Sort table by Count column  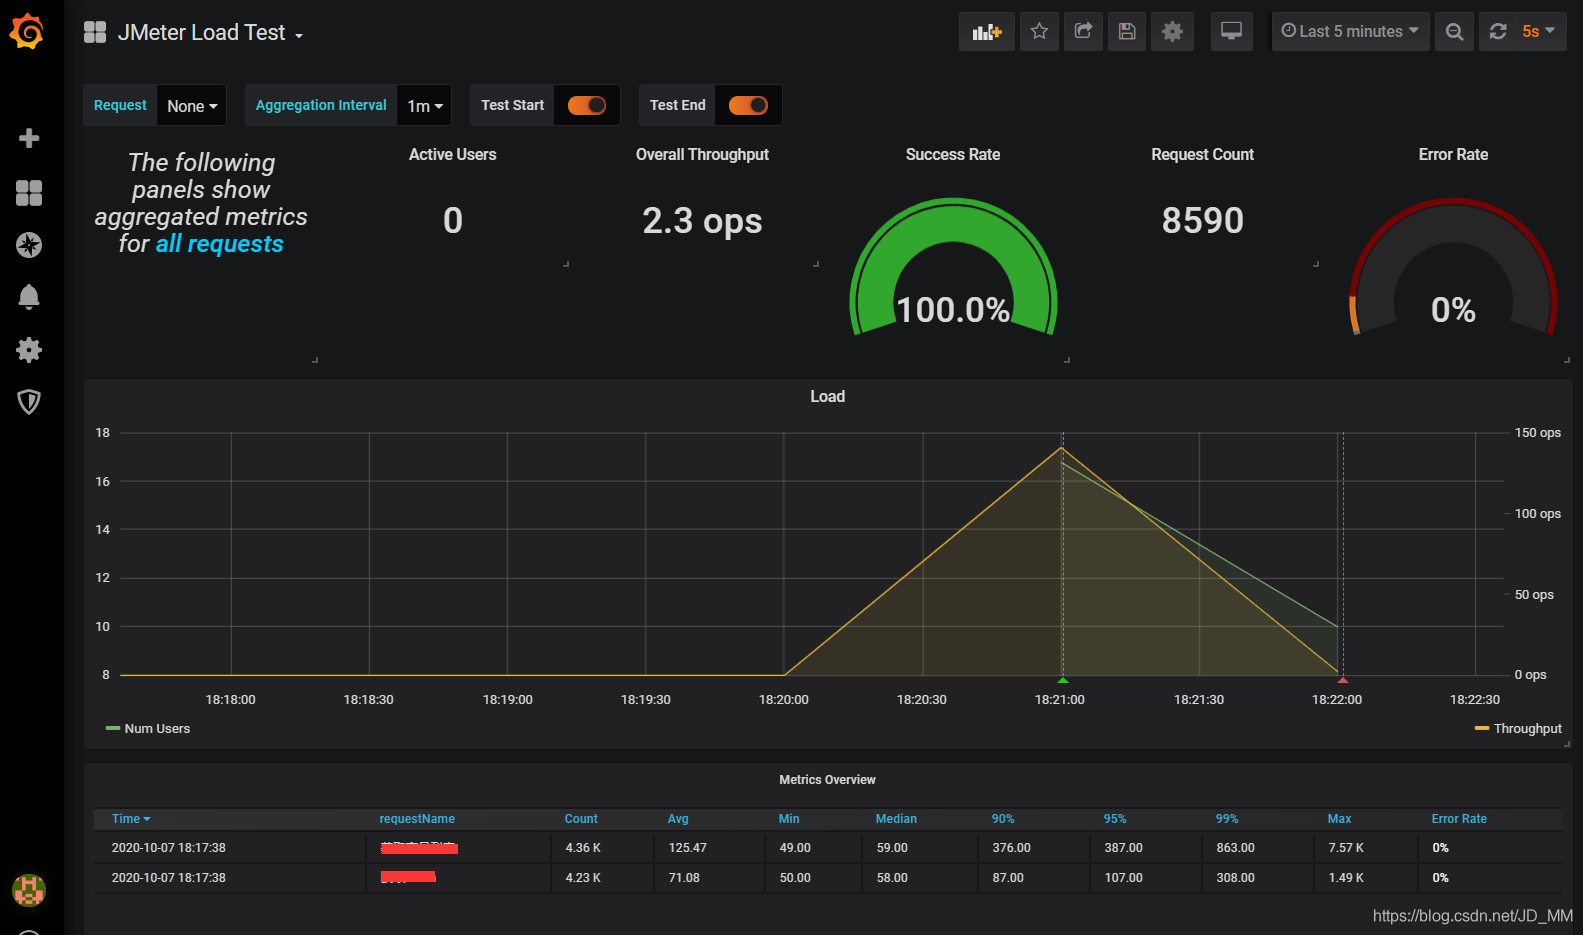click(x=581, y=819)
